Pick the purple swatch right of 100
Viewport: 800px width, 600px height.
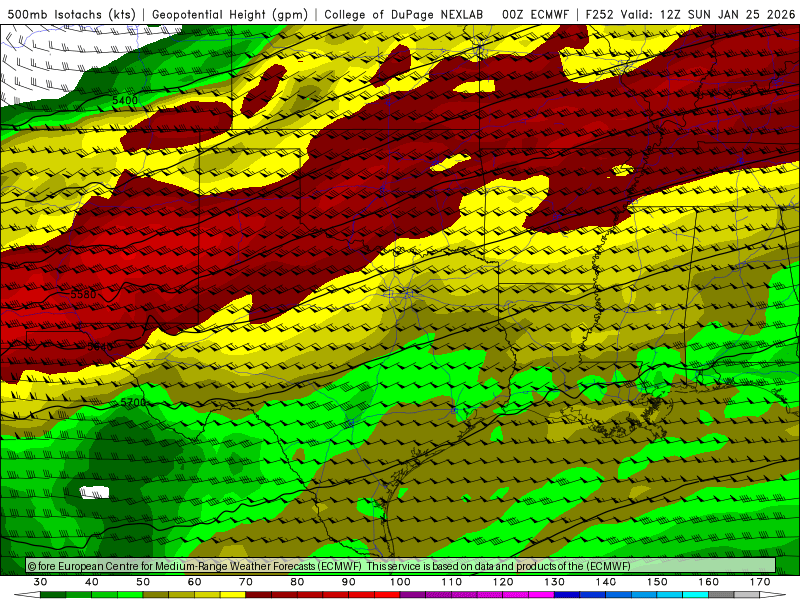(x=413, y=595)
